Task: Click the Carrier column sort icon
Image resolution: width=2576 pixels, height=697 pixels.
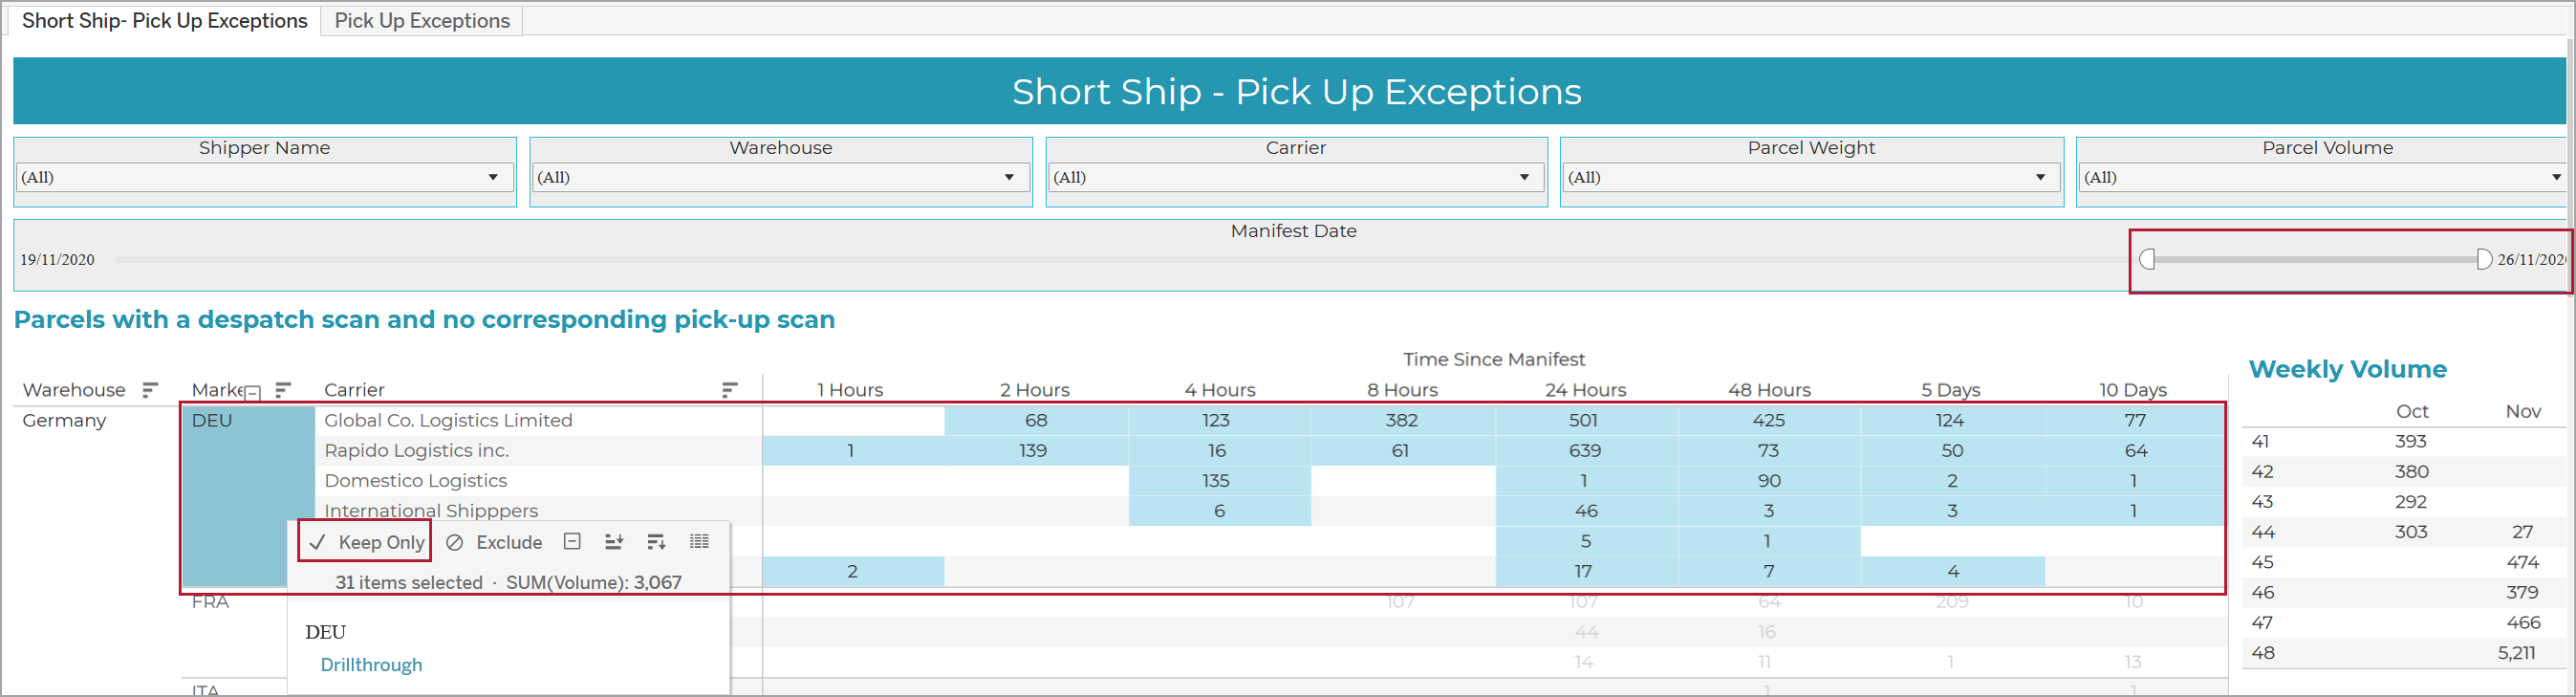Action: click(730, 390)
